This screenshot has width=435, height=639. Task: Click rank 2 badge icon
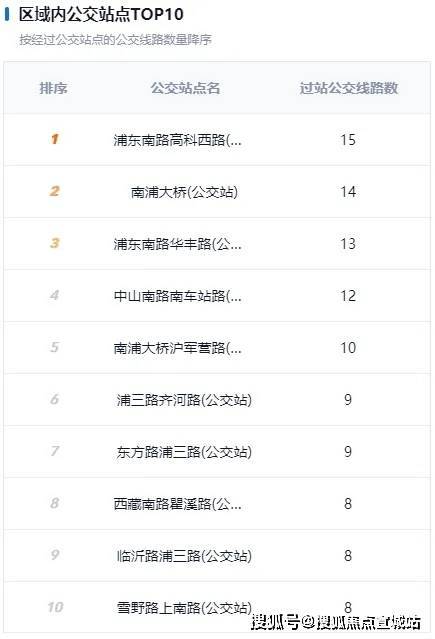tap(55, 191)
